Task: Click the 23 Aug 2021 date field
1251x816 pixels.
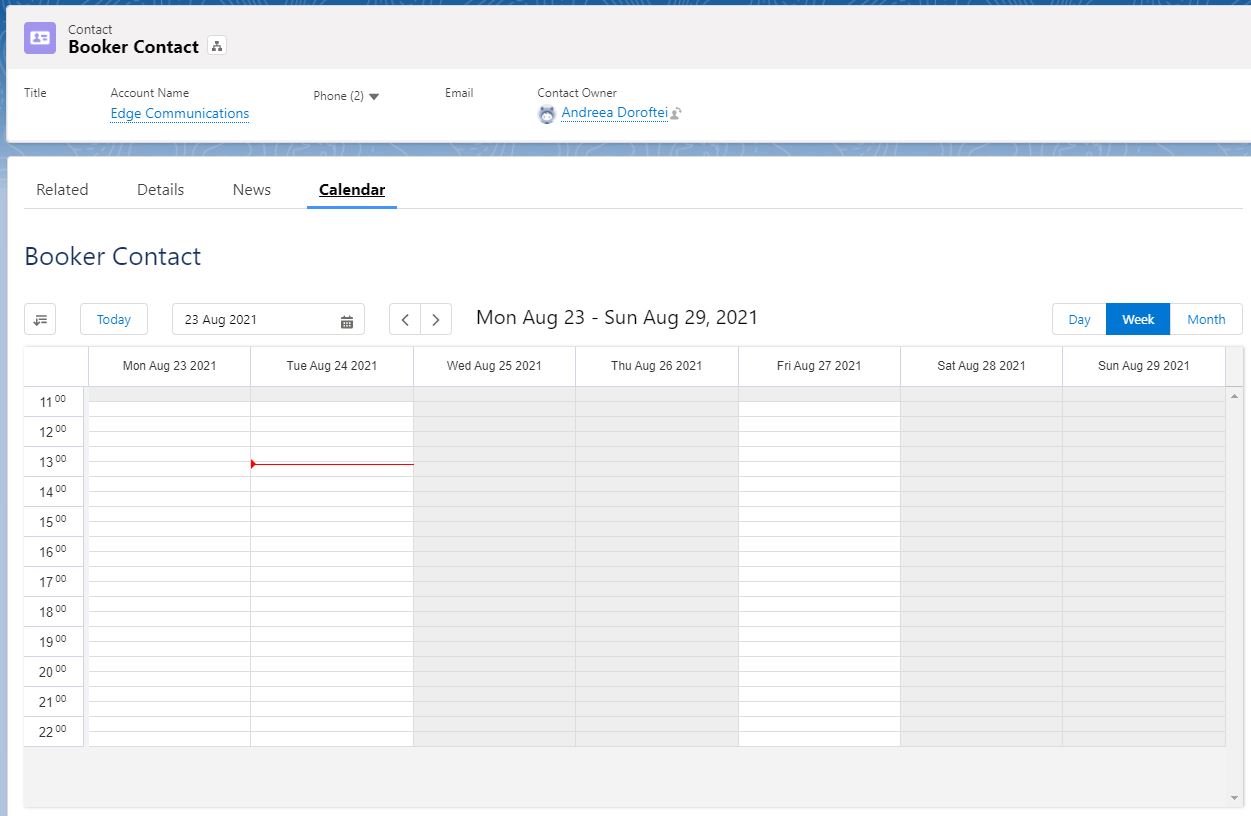Action: tap(268, 320)
